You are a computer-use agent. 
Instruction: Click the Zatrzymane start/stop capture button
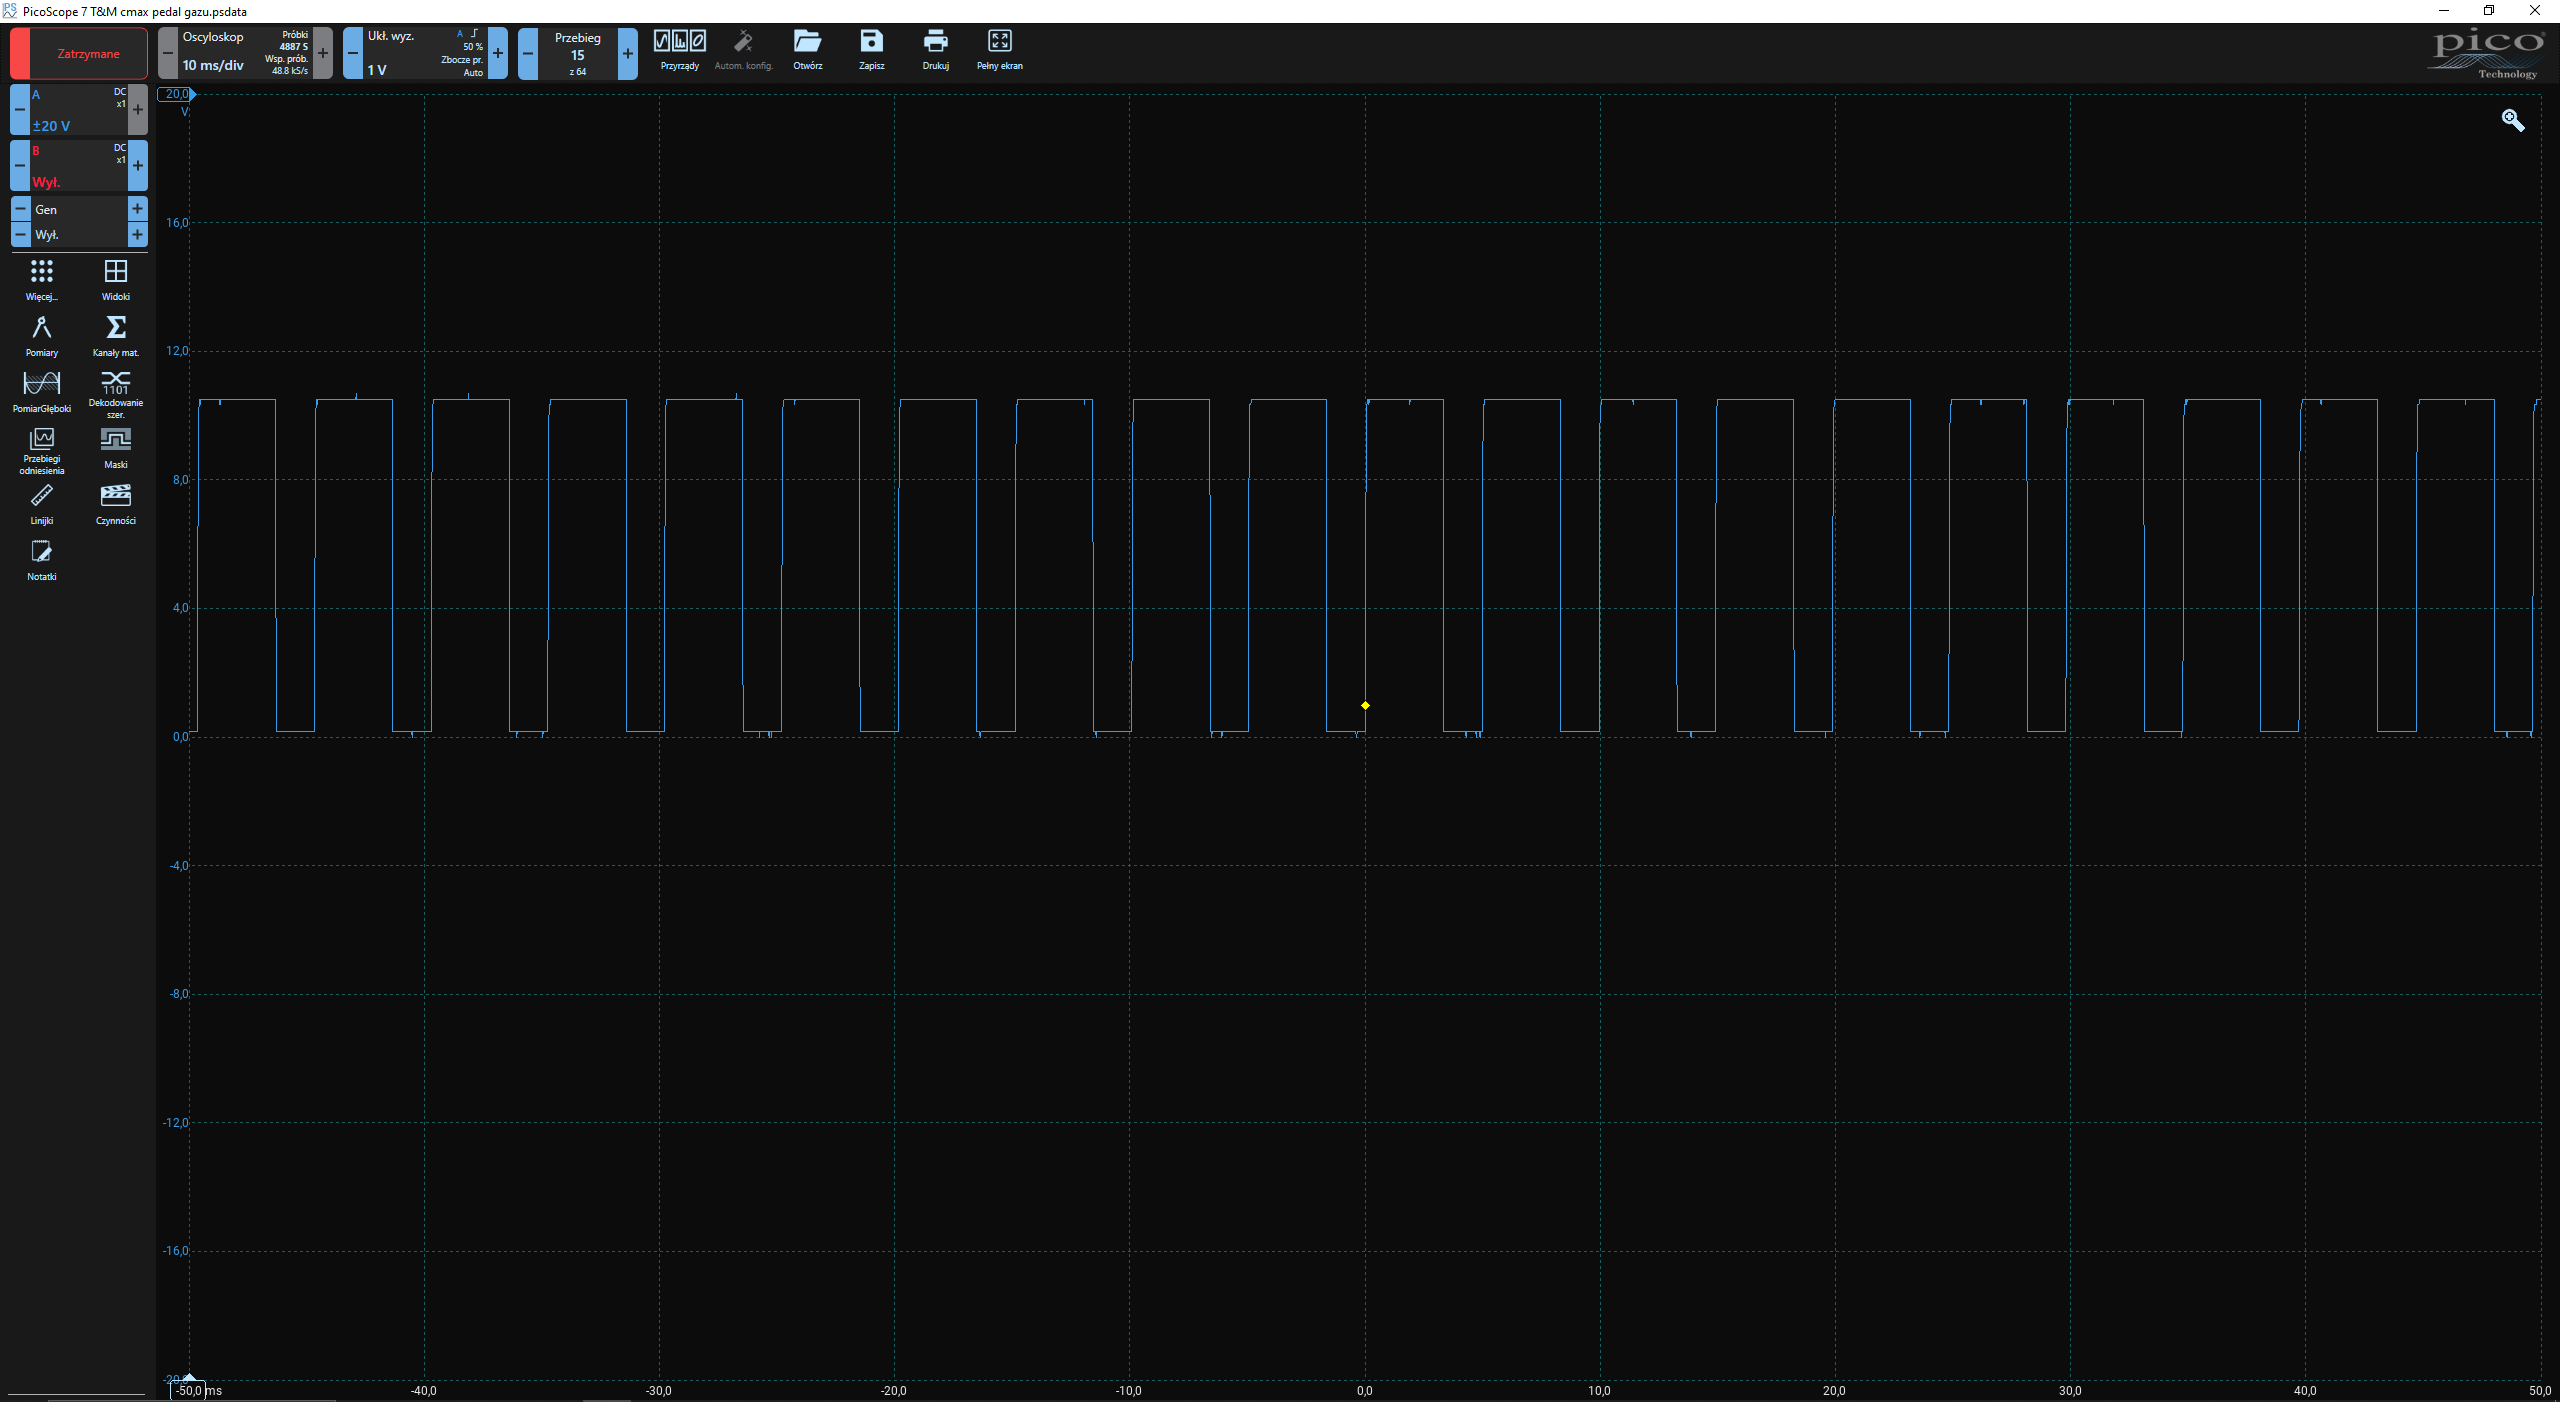pos(88,54)
